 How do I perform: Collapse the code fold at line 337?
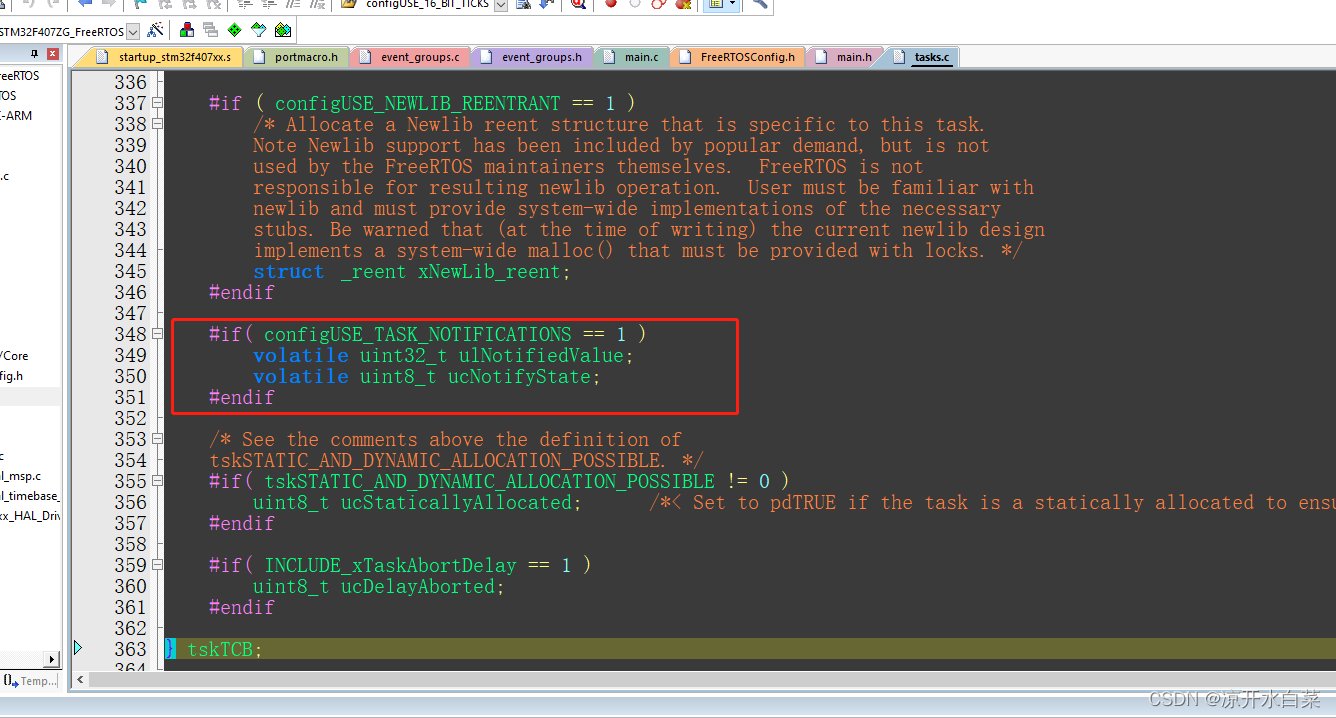pyautogui.click(x=157, y=103)
